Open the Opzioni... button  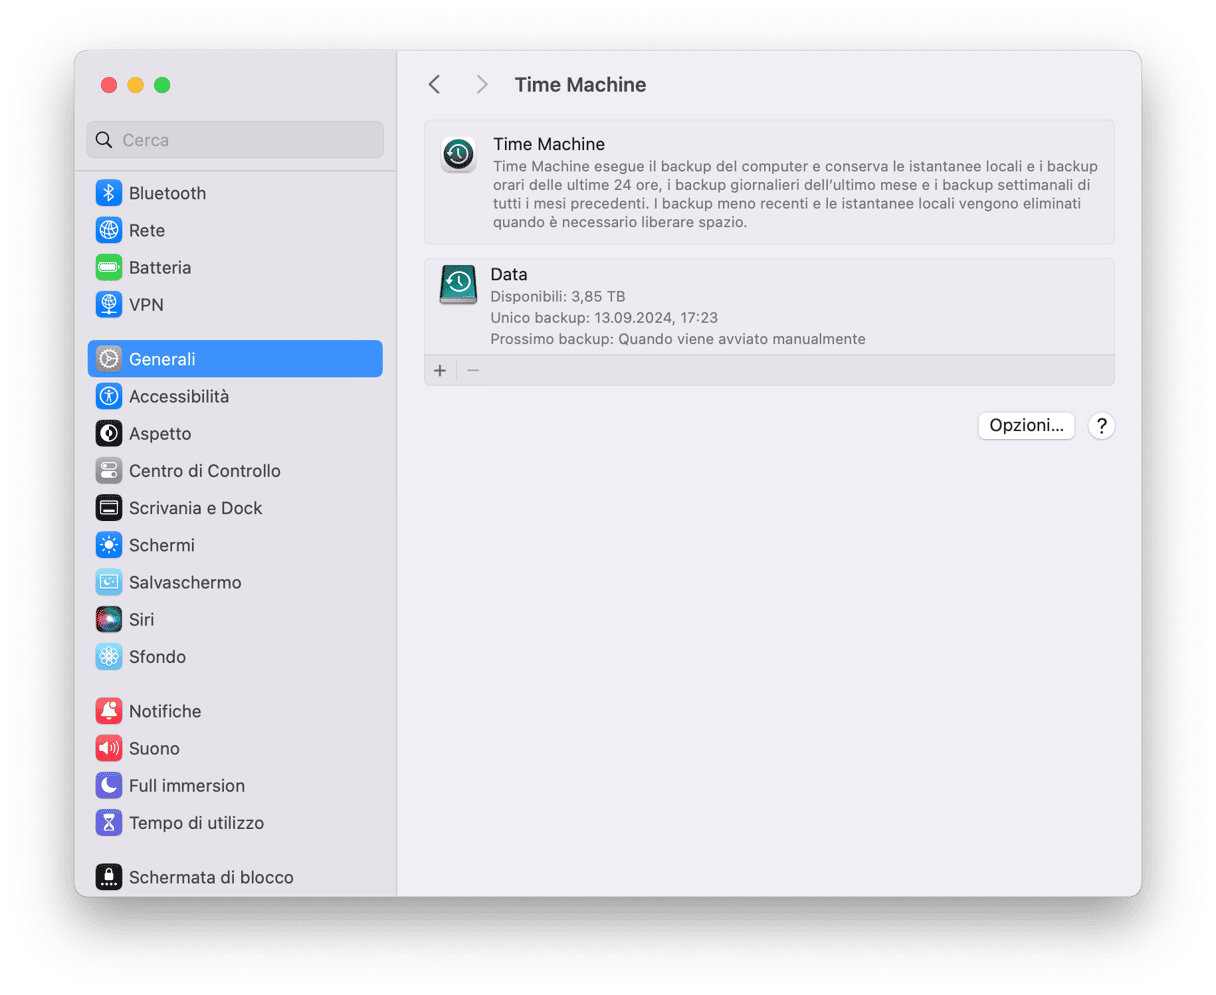point(1026,425)
